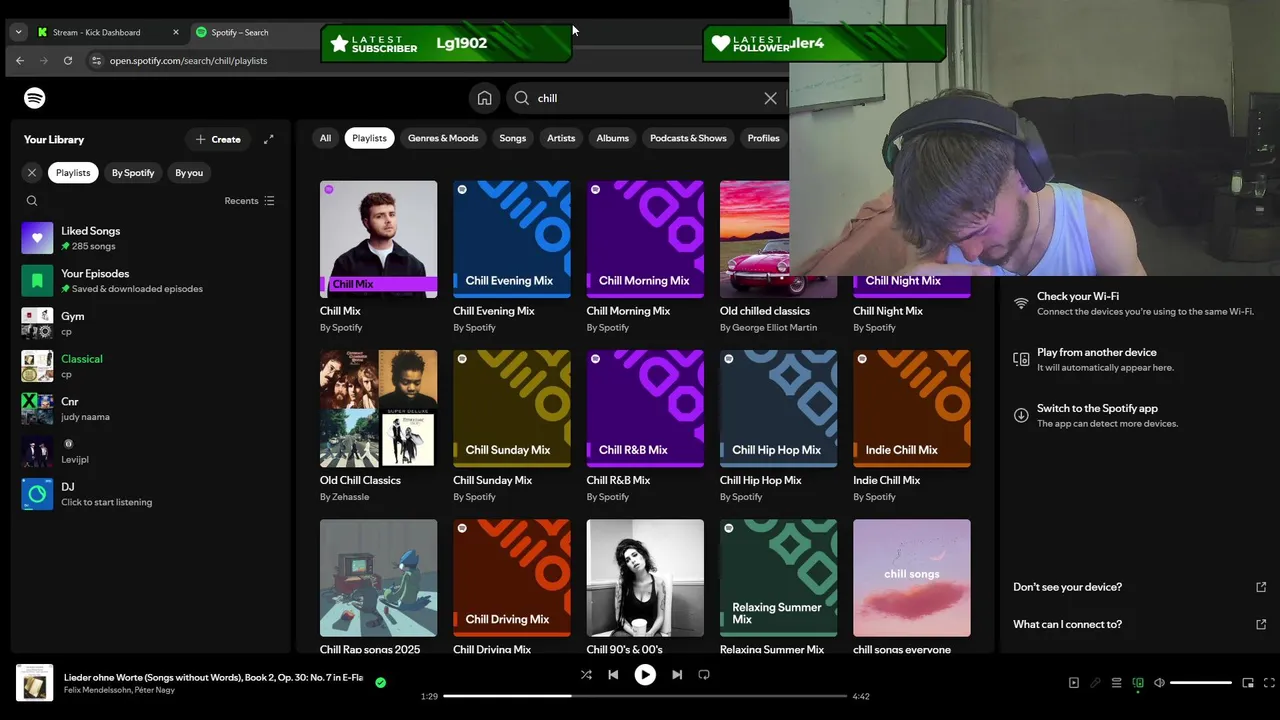Open lyrics microphone icon
Image resolution: width=1280 pixels, height=720 pixels.
(x=1095, y=683)
